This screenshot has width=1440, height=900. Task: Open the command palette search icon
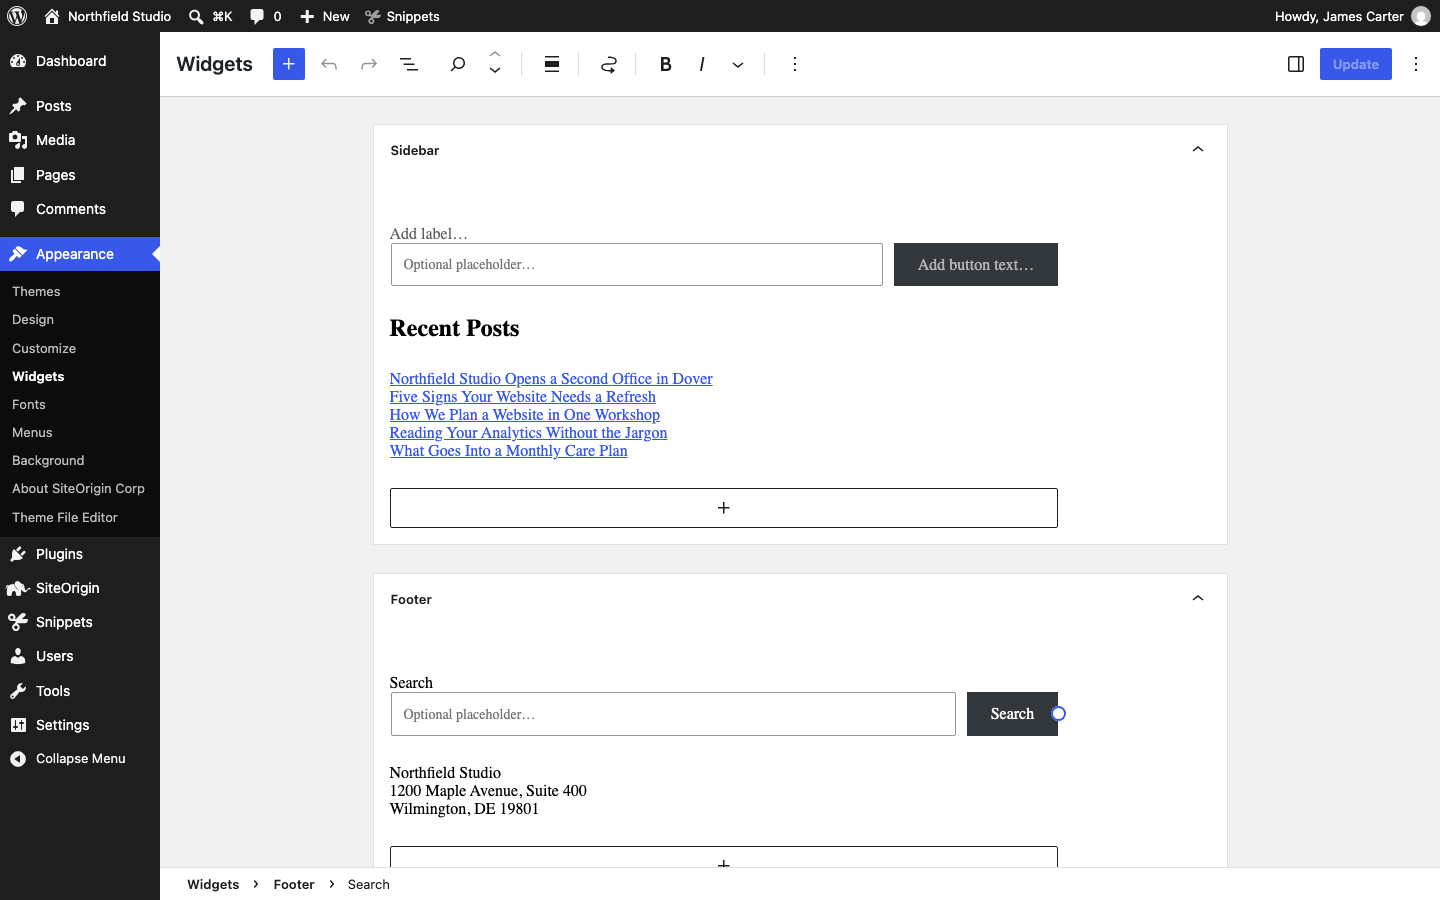click(211, 16)
